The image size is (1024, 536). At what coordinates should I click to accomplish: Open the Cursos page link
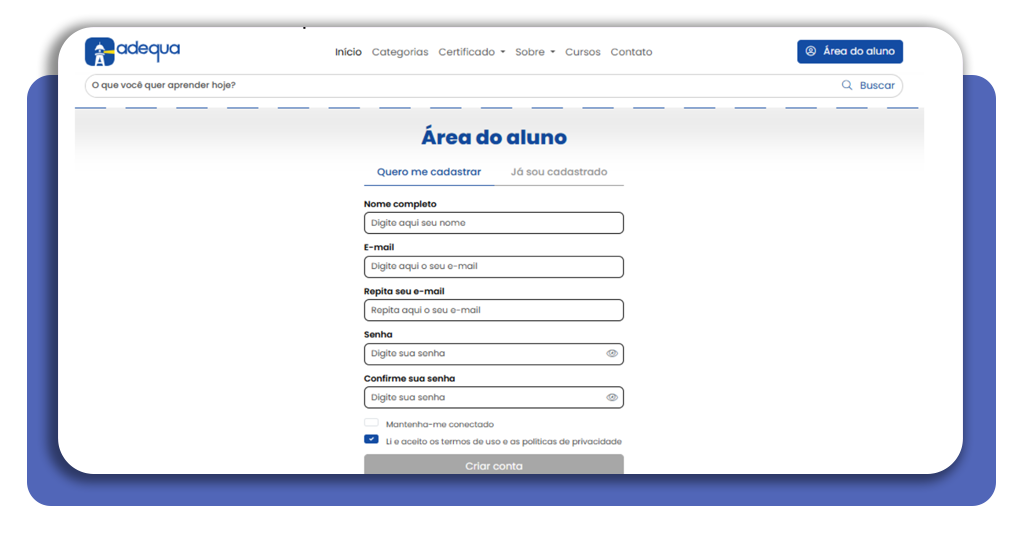(x=582, y=52)
